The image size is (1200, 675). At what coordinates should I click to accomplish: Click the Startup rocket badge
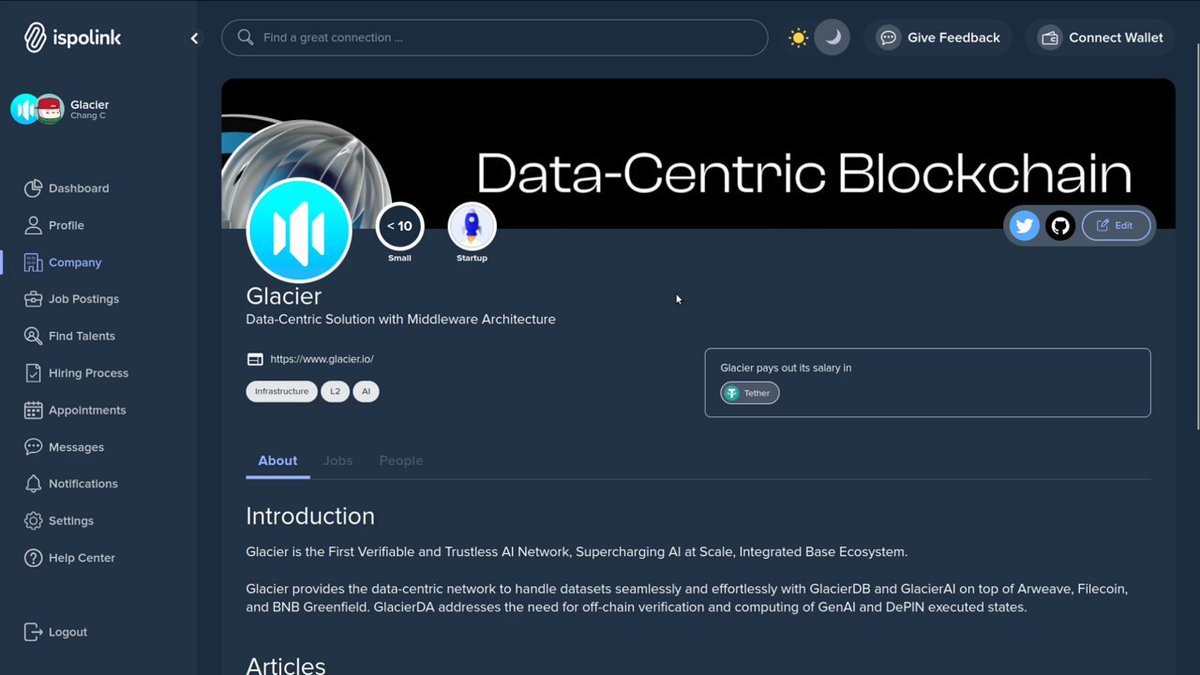click(472, 227)
